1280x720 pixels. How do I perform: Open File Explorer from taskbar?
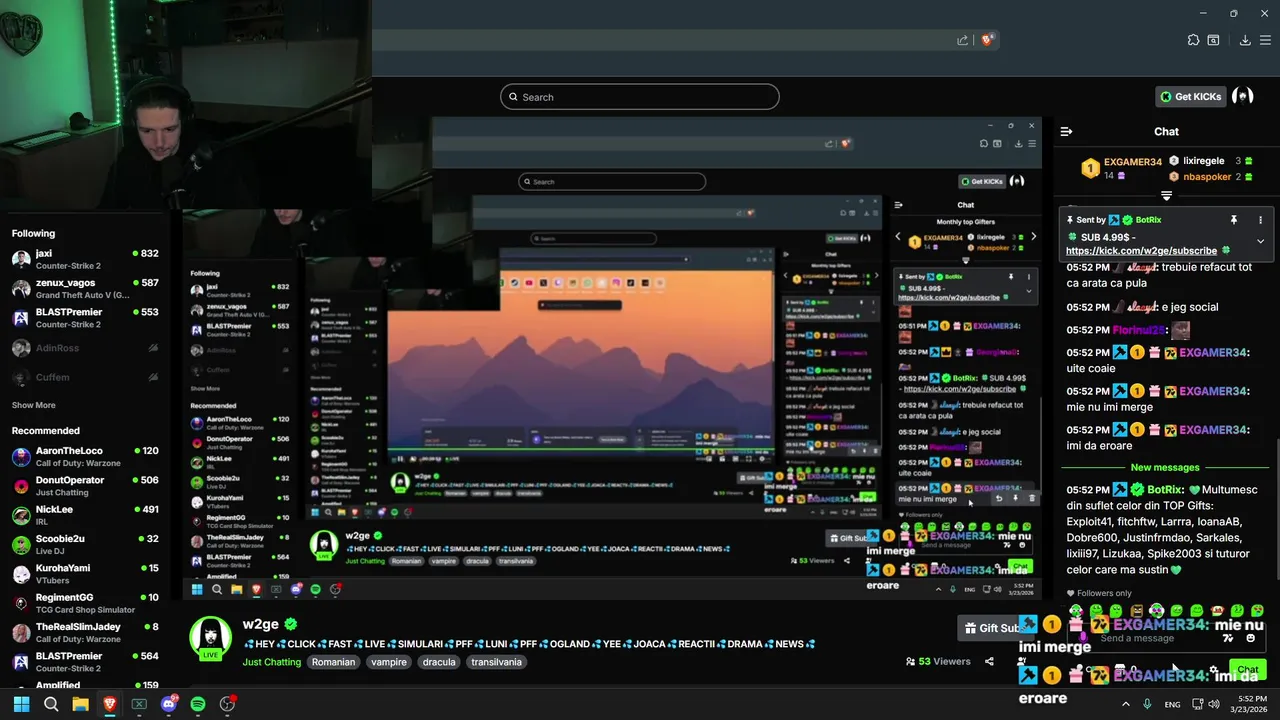pos(80,704)
